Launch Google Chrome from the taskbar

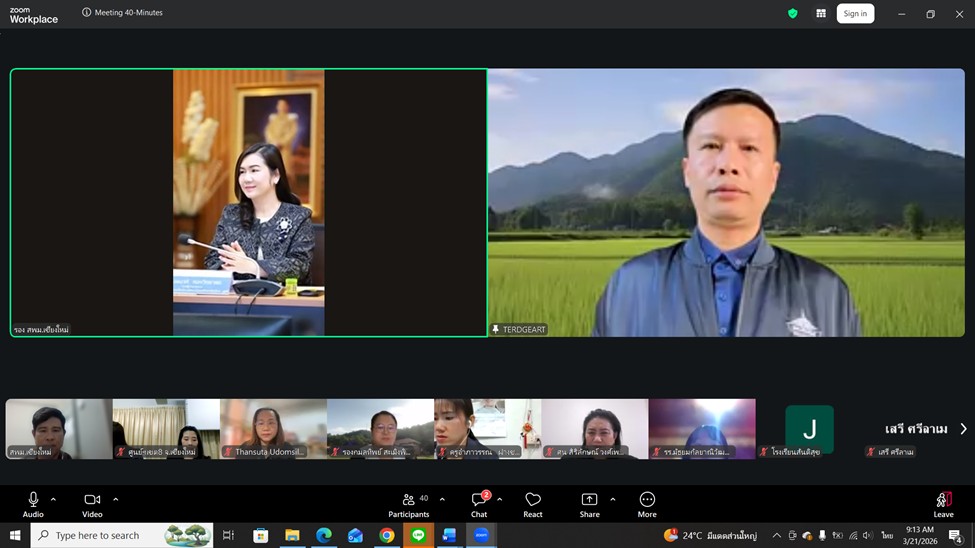click(387, 535)
